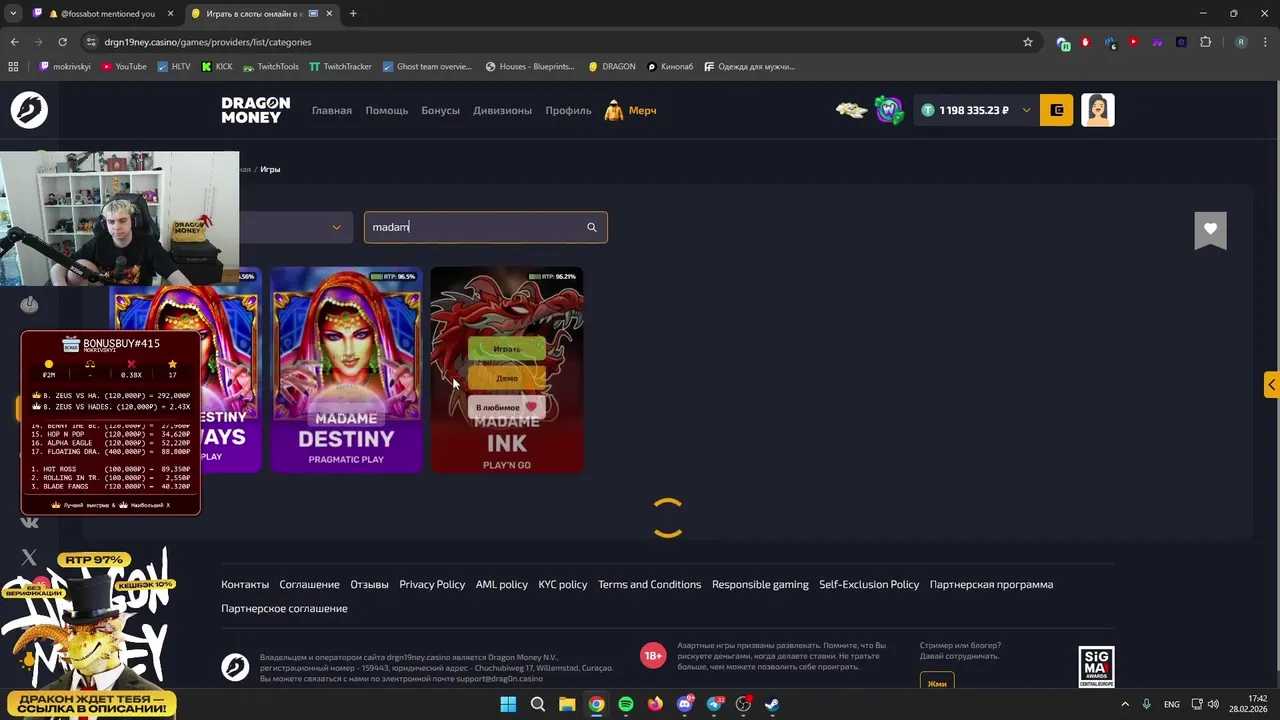Screen dimensions: 1280x720
Task: Open the Terms and Conditions footer link
Action: (649, 584)
